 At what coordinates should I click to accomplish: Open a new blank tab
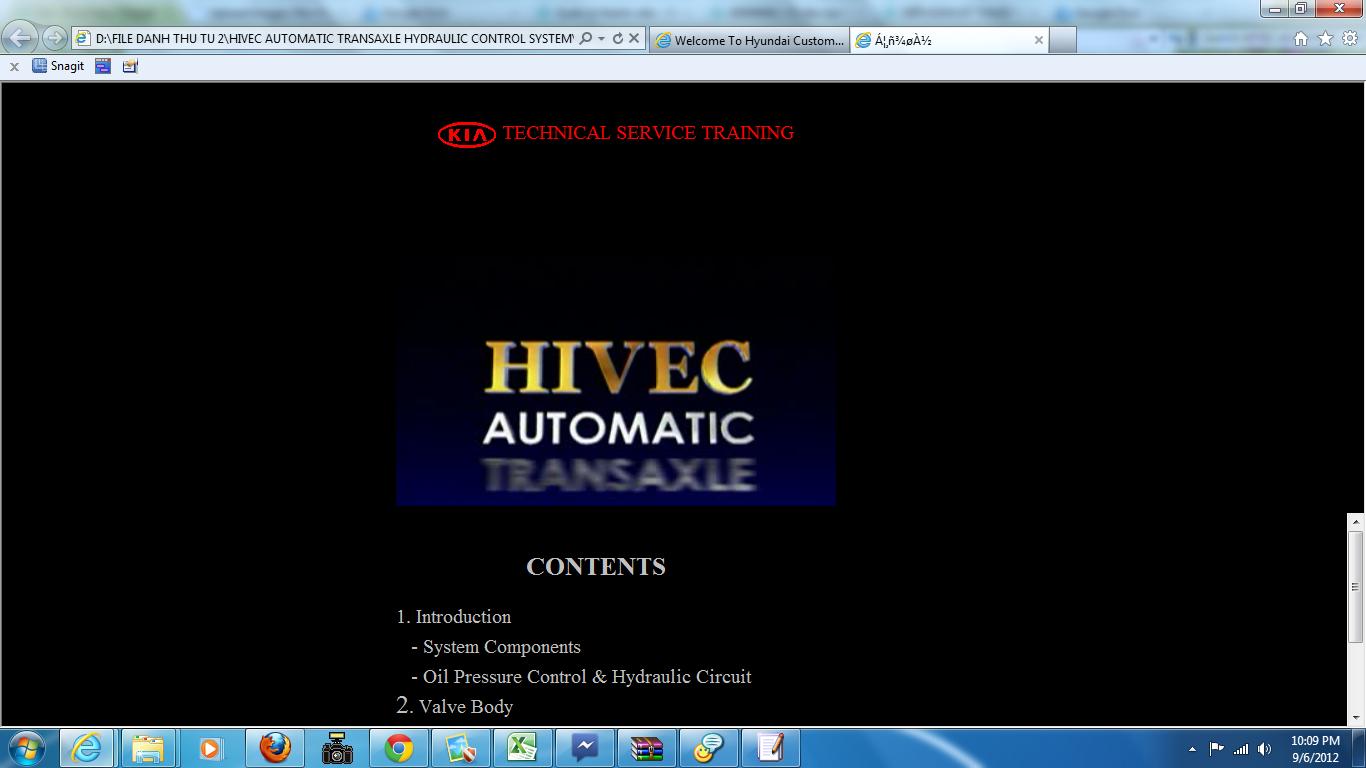click(1062, 40)
